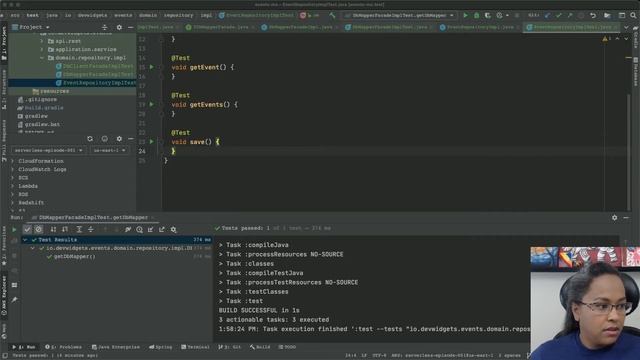Hide the Project panel with the minus icon
640x360 pixels.
[130, 27]
